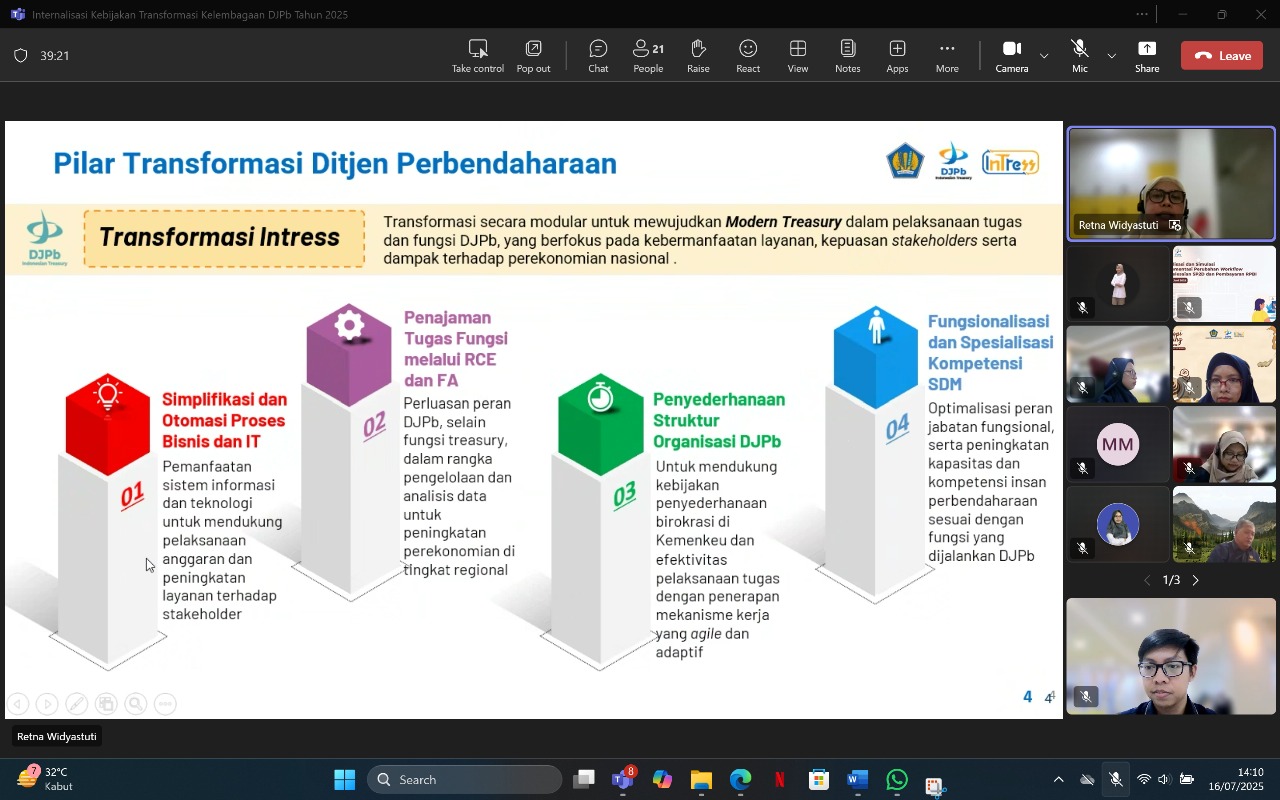Go to previous slide arrow control
This screenshot has height=800, width=1280.
[17, 704]
